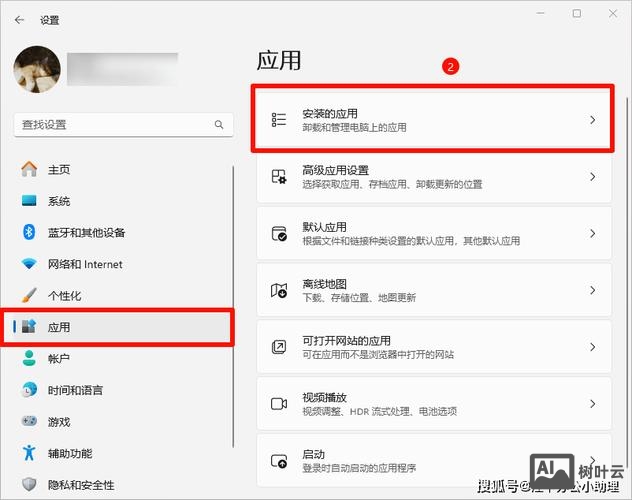Image resolution: width=632 pixels, height=500 pixels.
Task: Click the 高级应用设置 gear icon
Action: pos(279,176)
